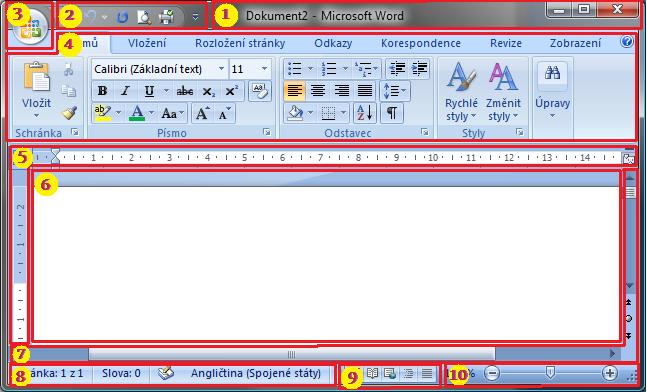
Task: Toggle subscript x₂ formatting
Action: pyautogui.click(x=209, y=91)
